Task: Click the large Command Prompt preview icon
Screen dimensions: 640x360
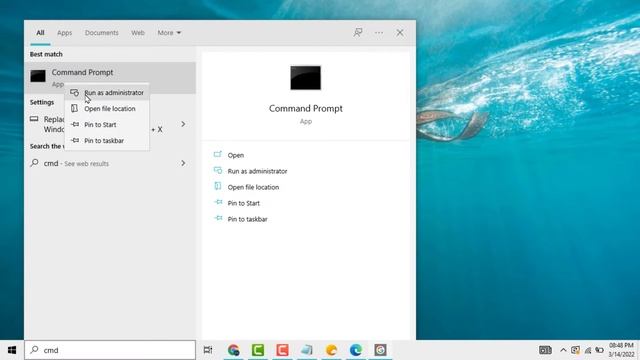Action: click(x=306, y=78)
